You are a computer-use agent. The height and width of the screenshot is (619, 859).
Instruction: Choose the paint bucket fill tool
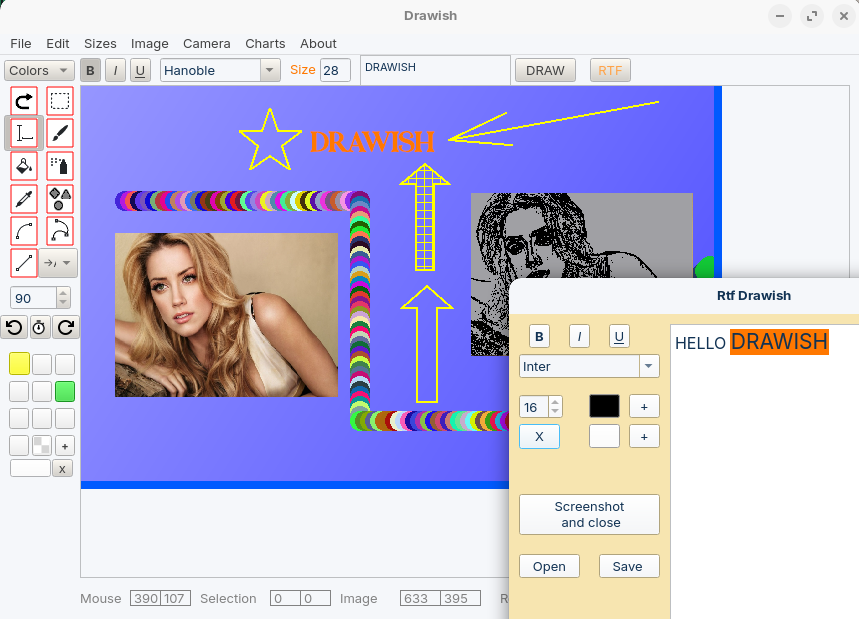[24, 166]
